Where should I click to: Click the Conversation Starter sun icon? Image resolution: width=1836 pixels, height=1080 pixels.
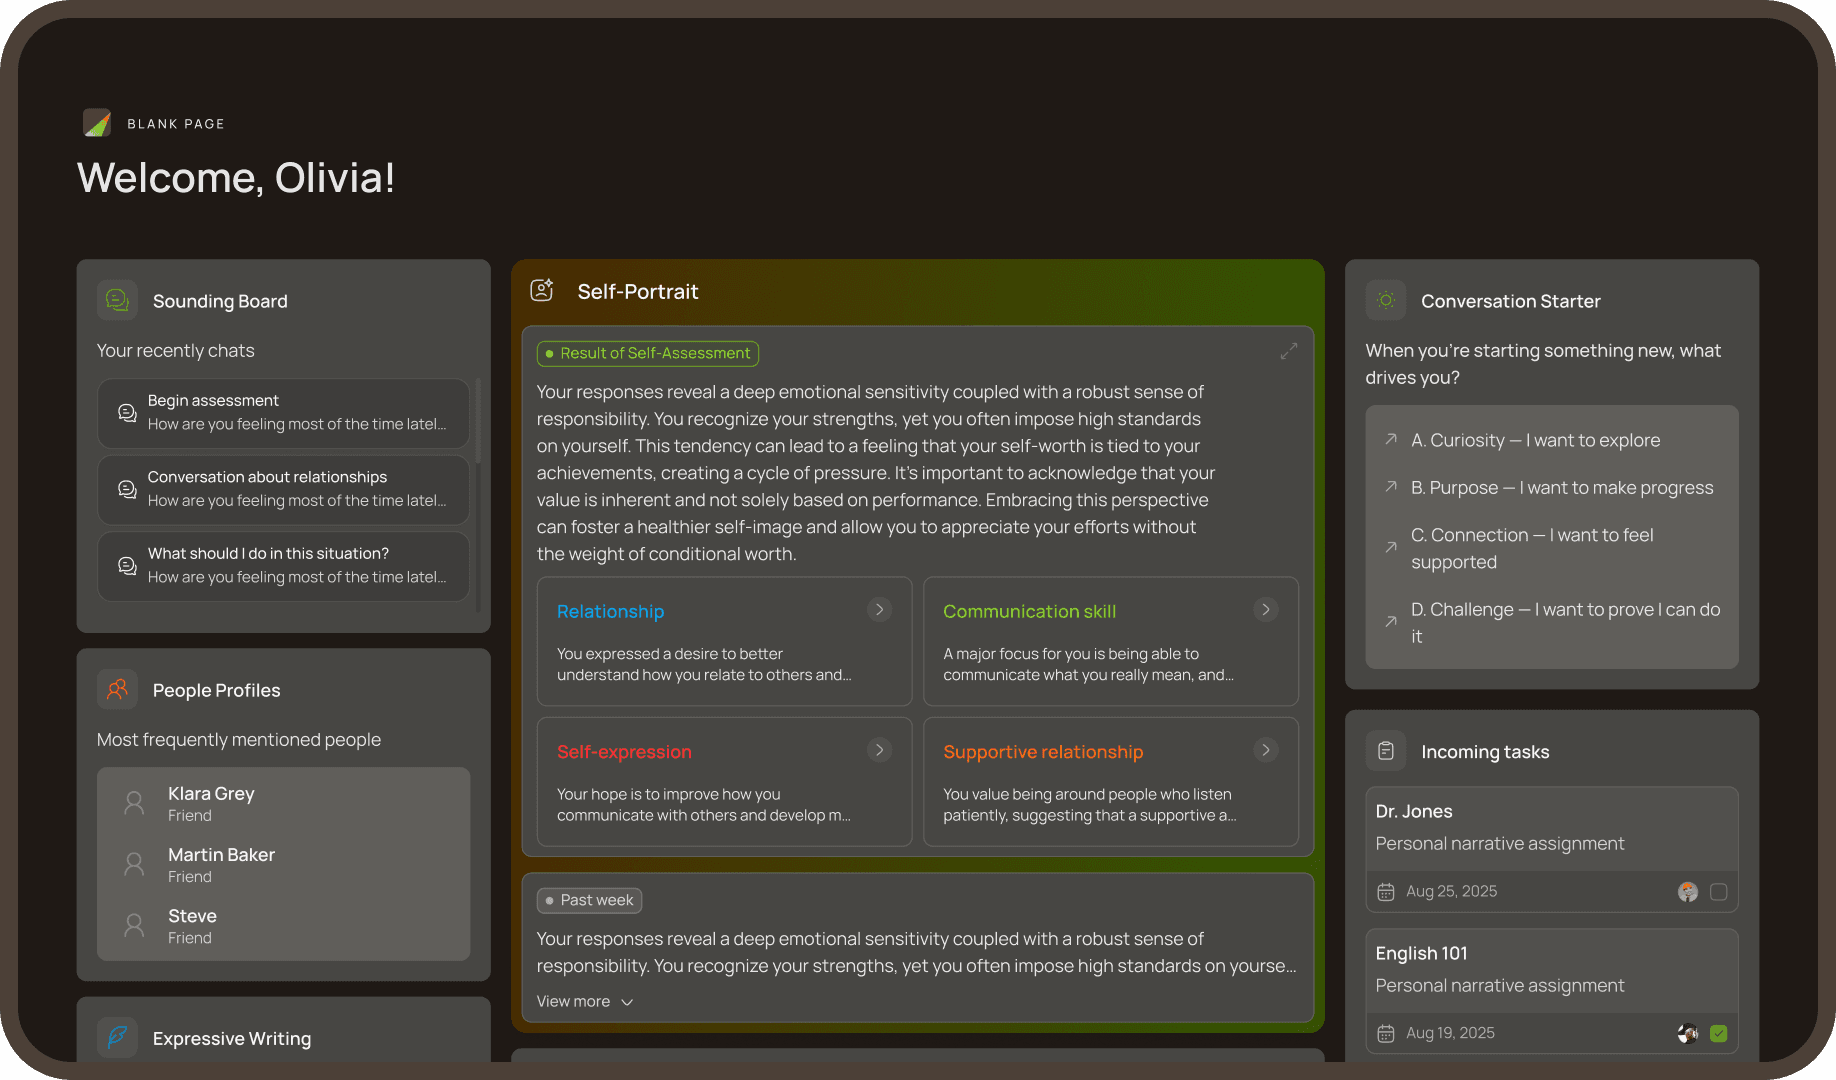[1386, 300]
